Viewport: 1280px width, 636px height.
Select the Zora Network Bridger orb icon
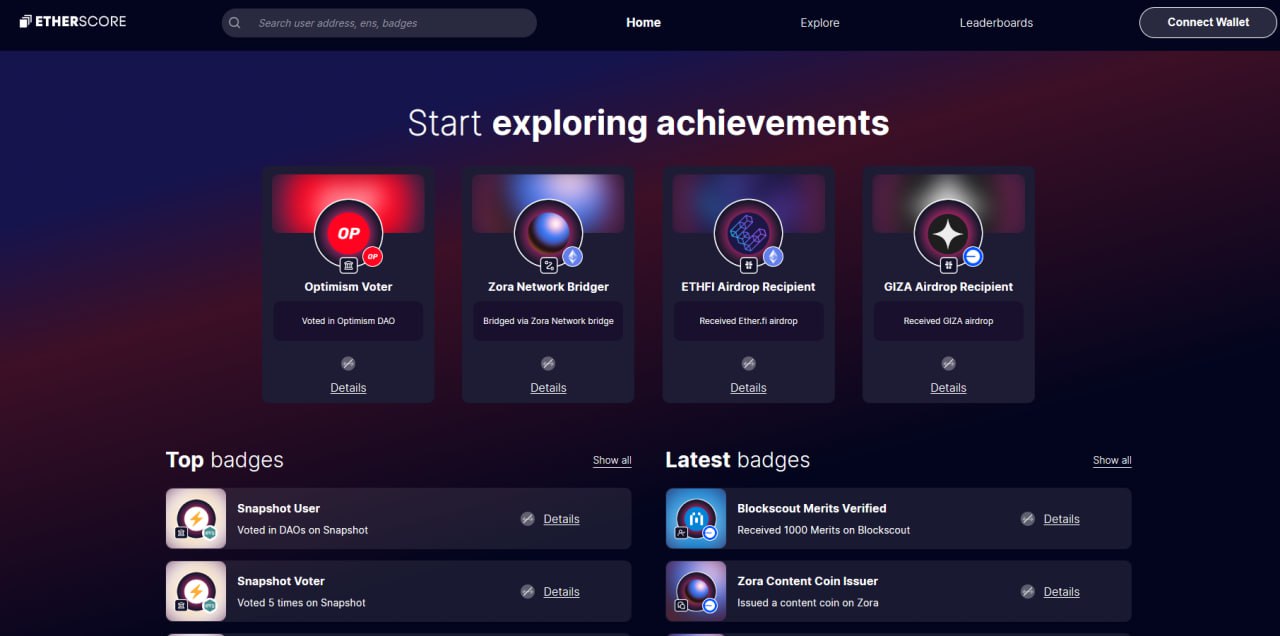point(548,233)
